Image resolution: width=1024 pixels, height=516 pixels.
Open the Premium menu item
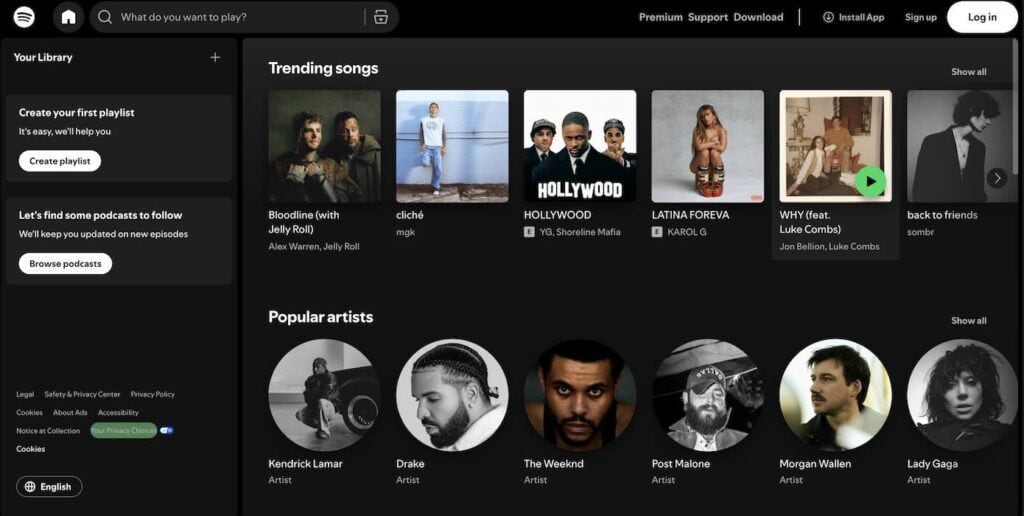pos(660,17)
